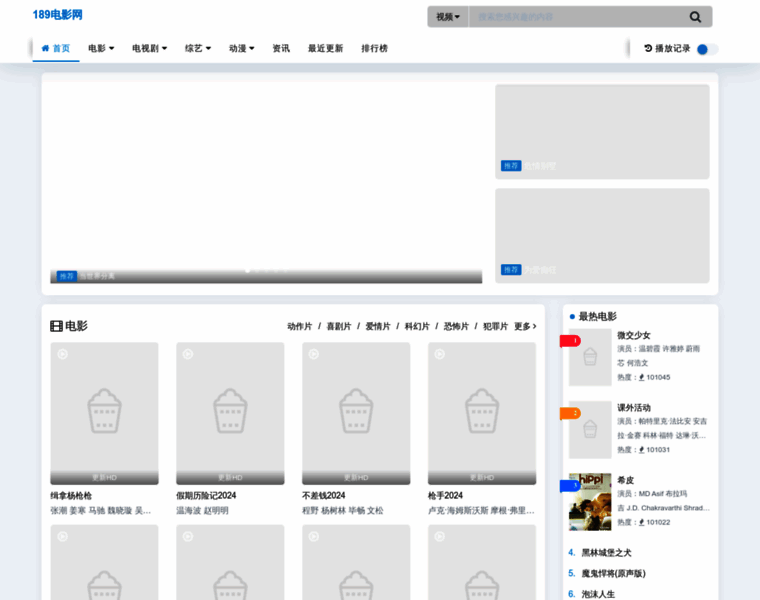The width and height of the screenshot is (760, 600).
Task: Open the 科幻片 category link
Action: pyautogui.click(x=417, y=326)
